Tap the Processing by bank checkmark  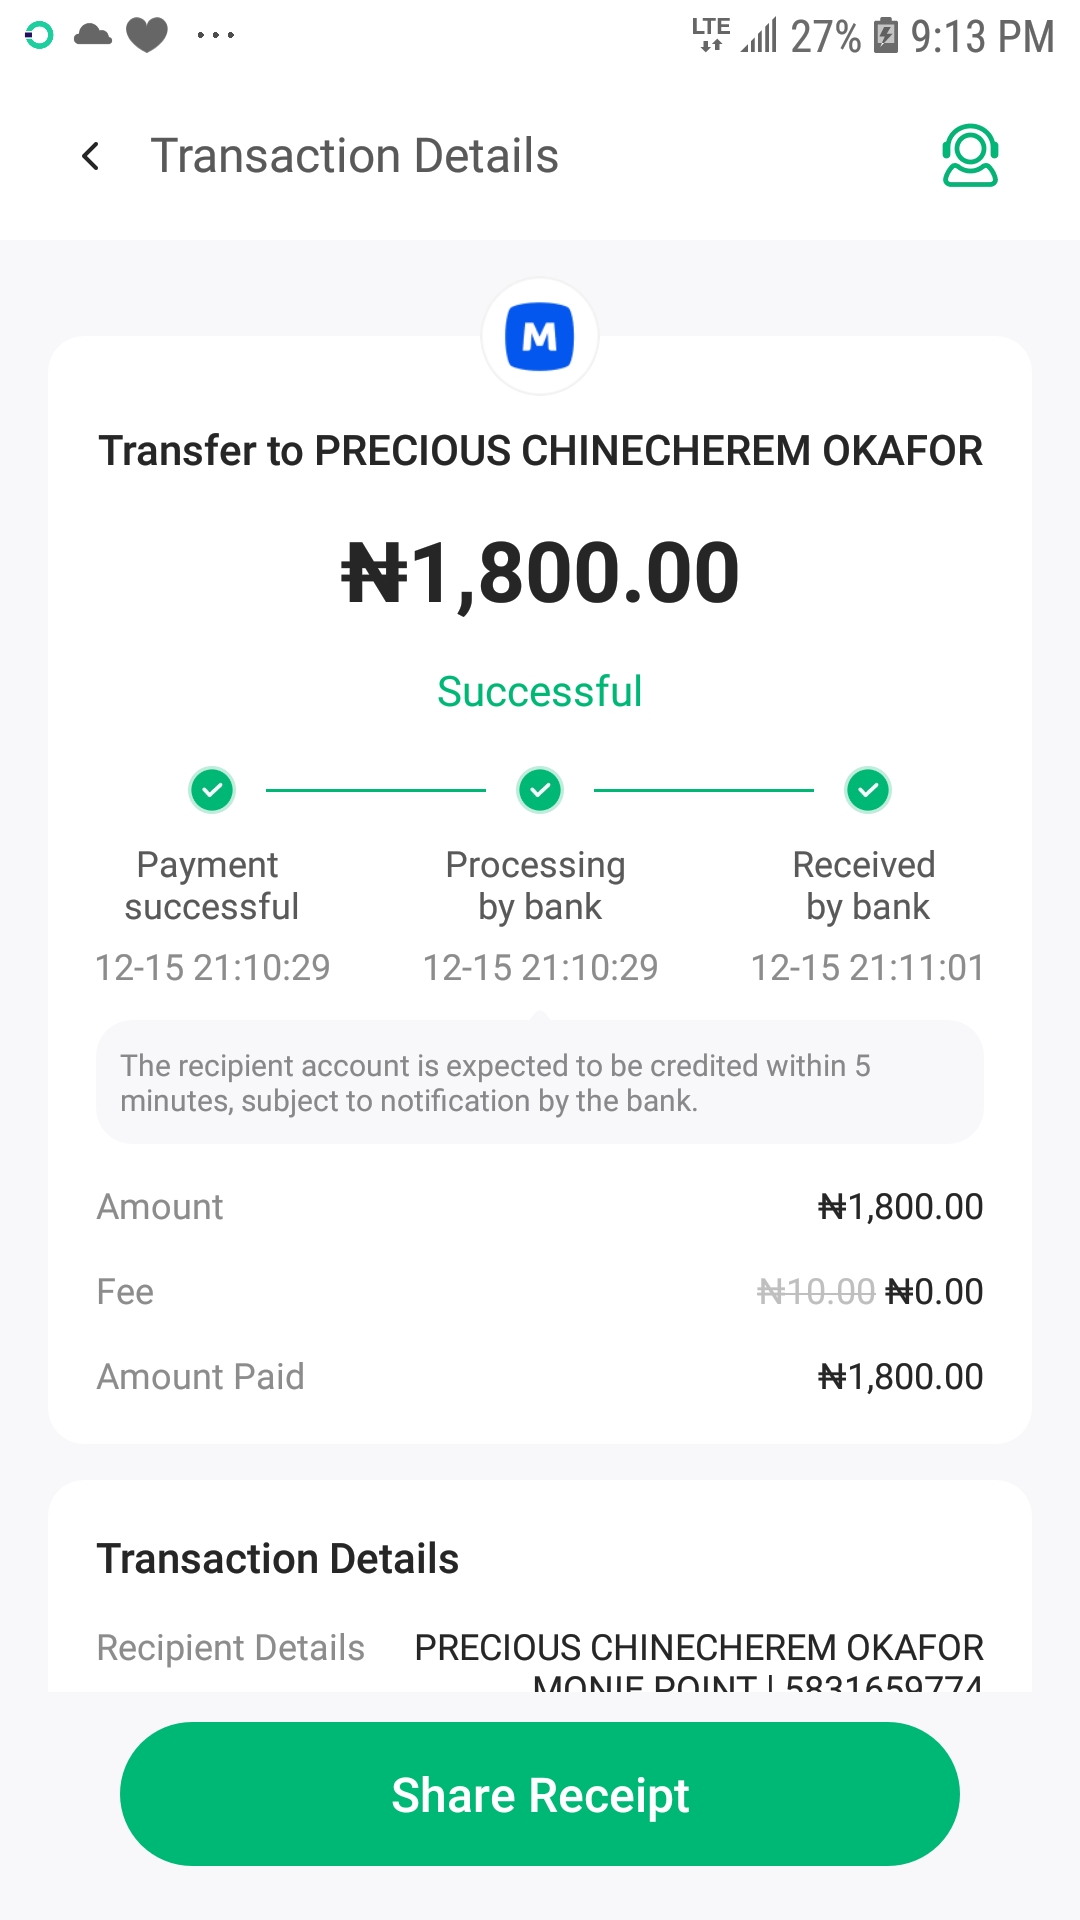(x=540, y=790)
